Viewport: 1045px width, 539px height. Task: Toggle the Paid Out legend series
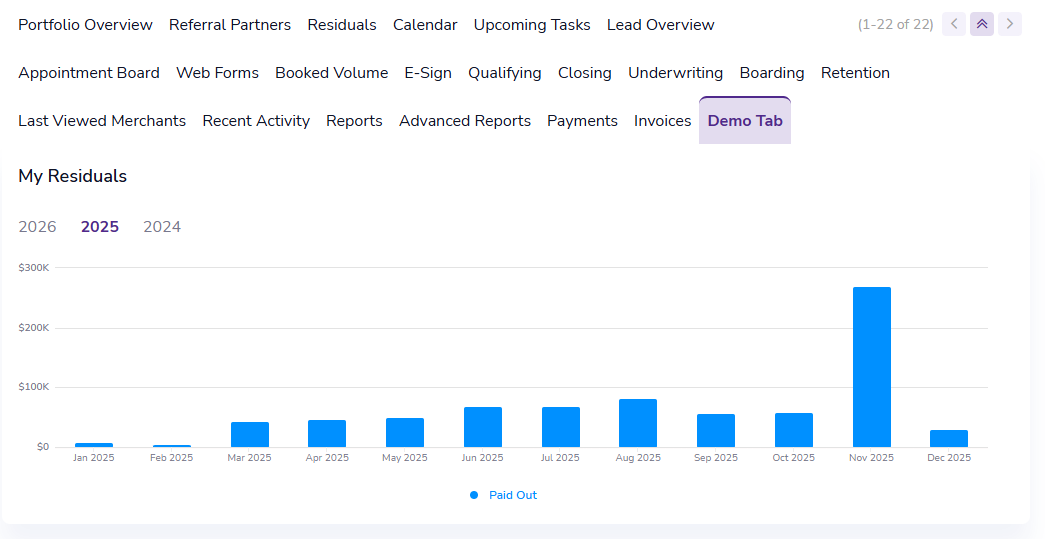[512, 495]
